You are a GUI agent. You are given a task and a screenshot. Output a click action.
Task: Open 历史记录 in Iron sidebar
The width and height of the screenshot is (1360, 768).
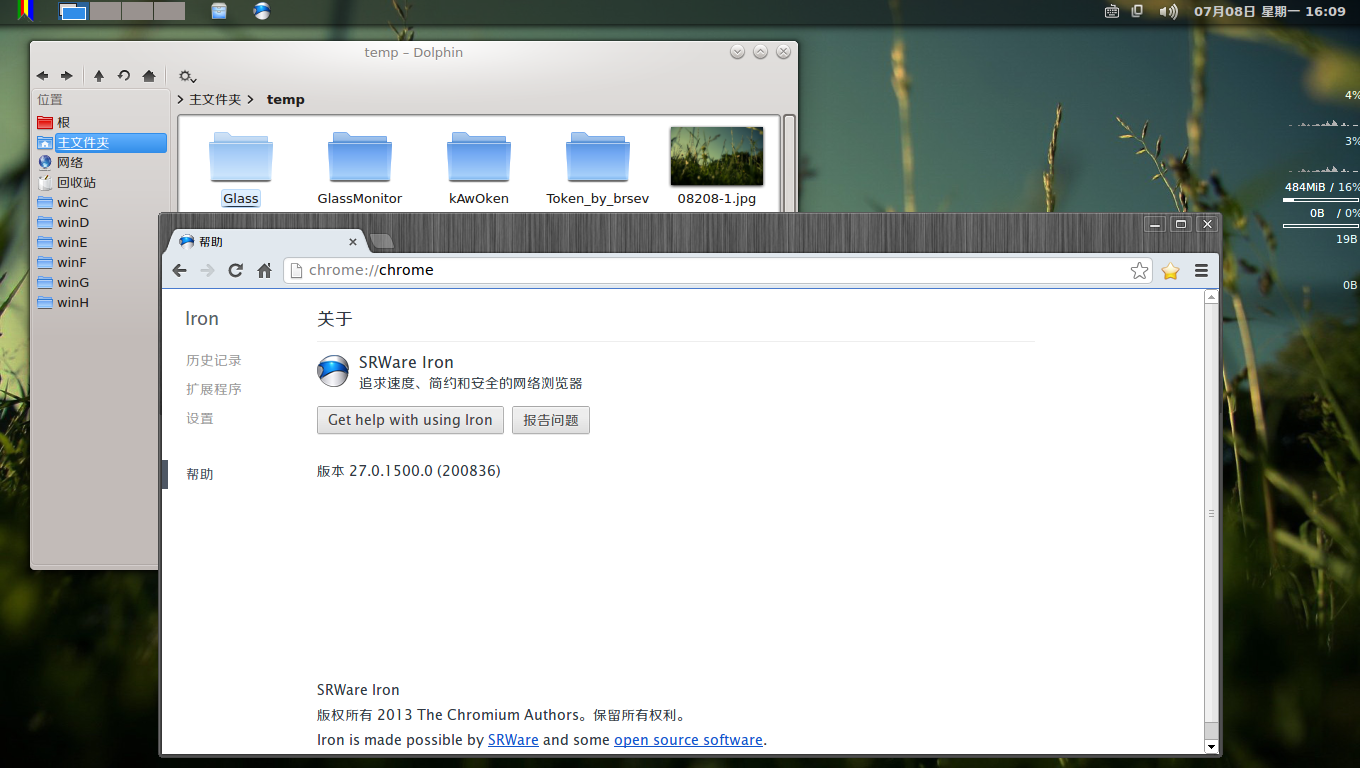(214, 360)
